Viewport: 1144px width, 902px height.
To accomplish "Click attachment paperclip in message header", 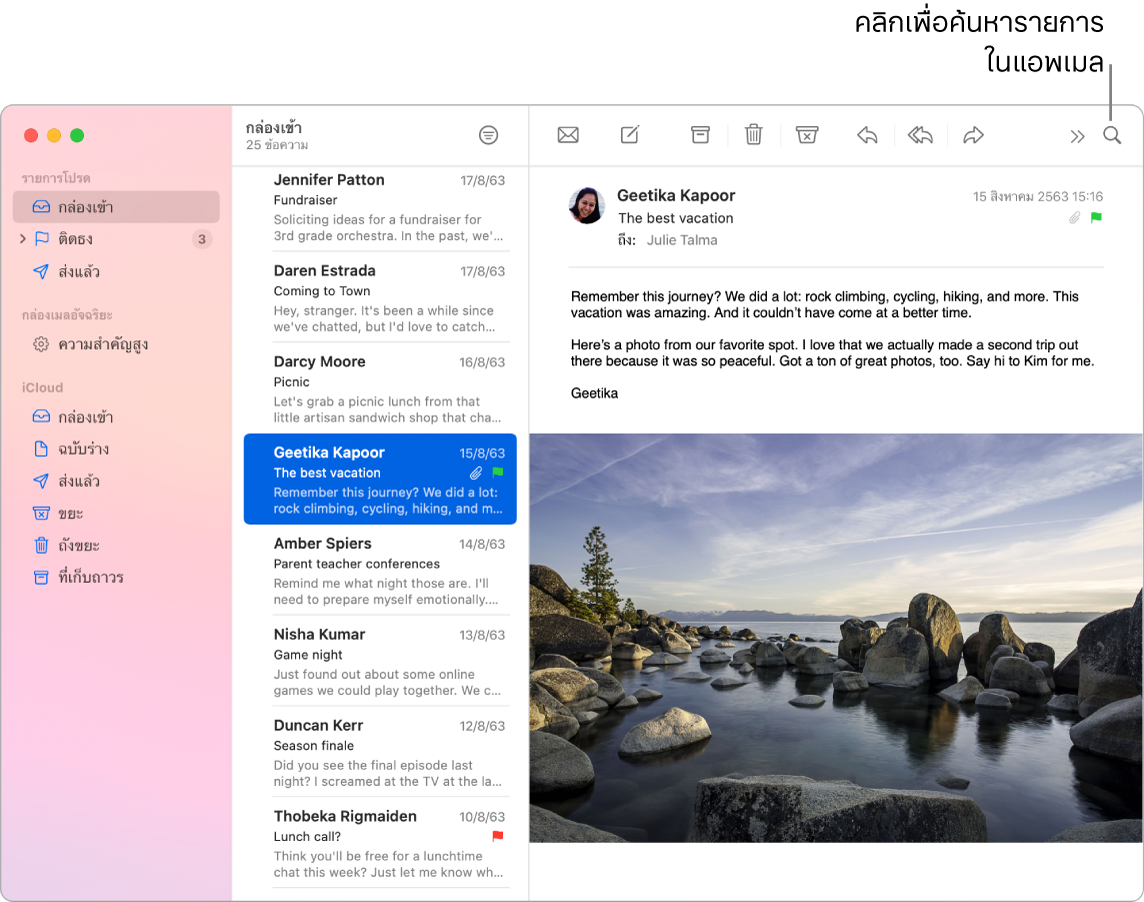I will (1075, 217).
